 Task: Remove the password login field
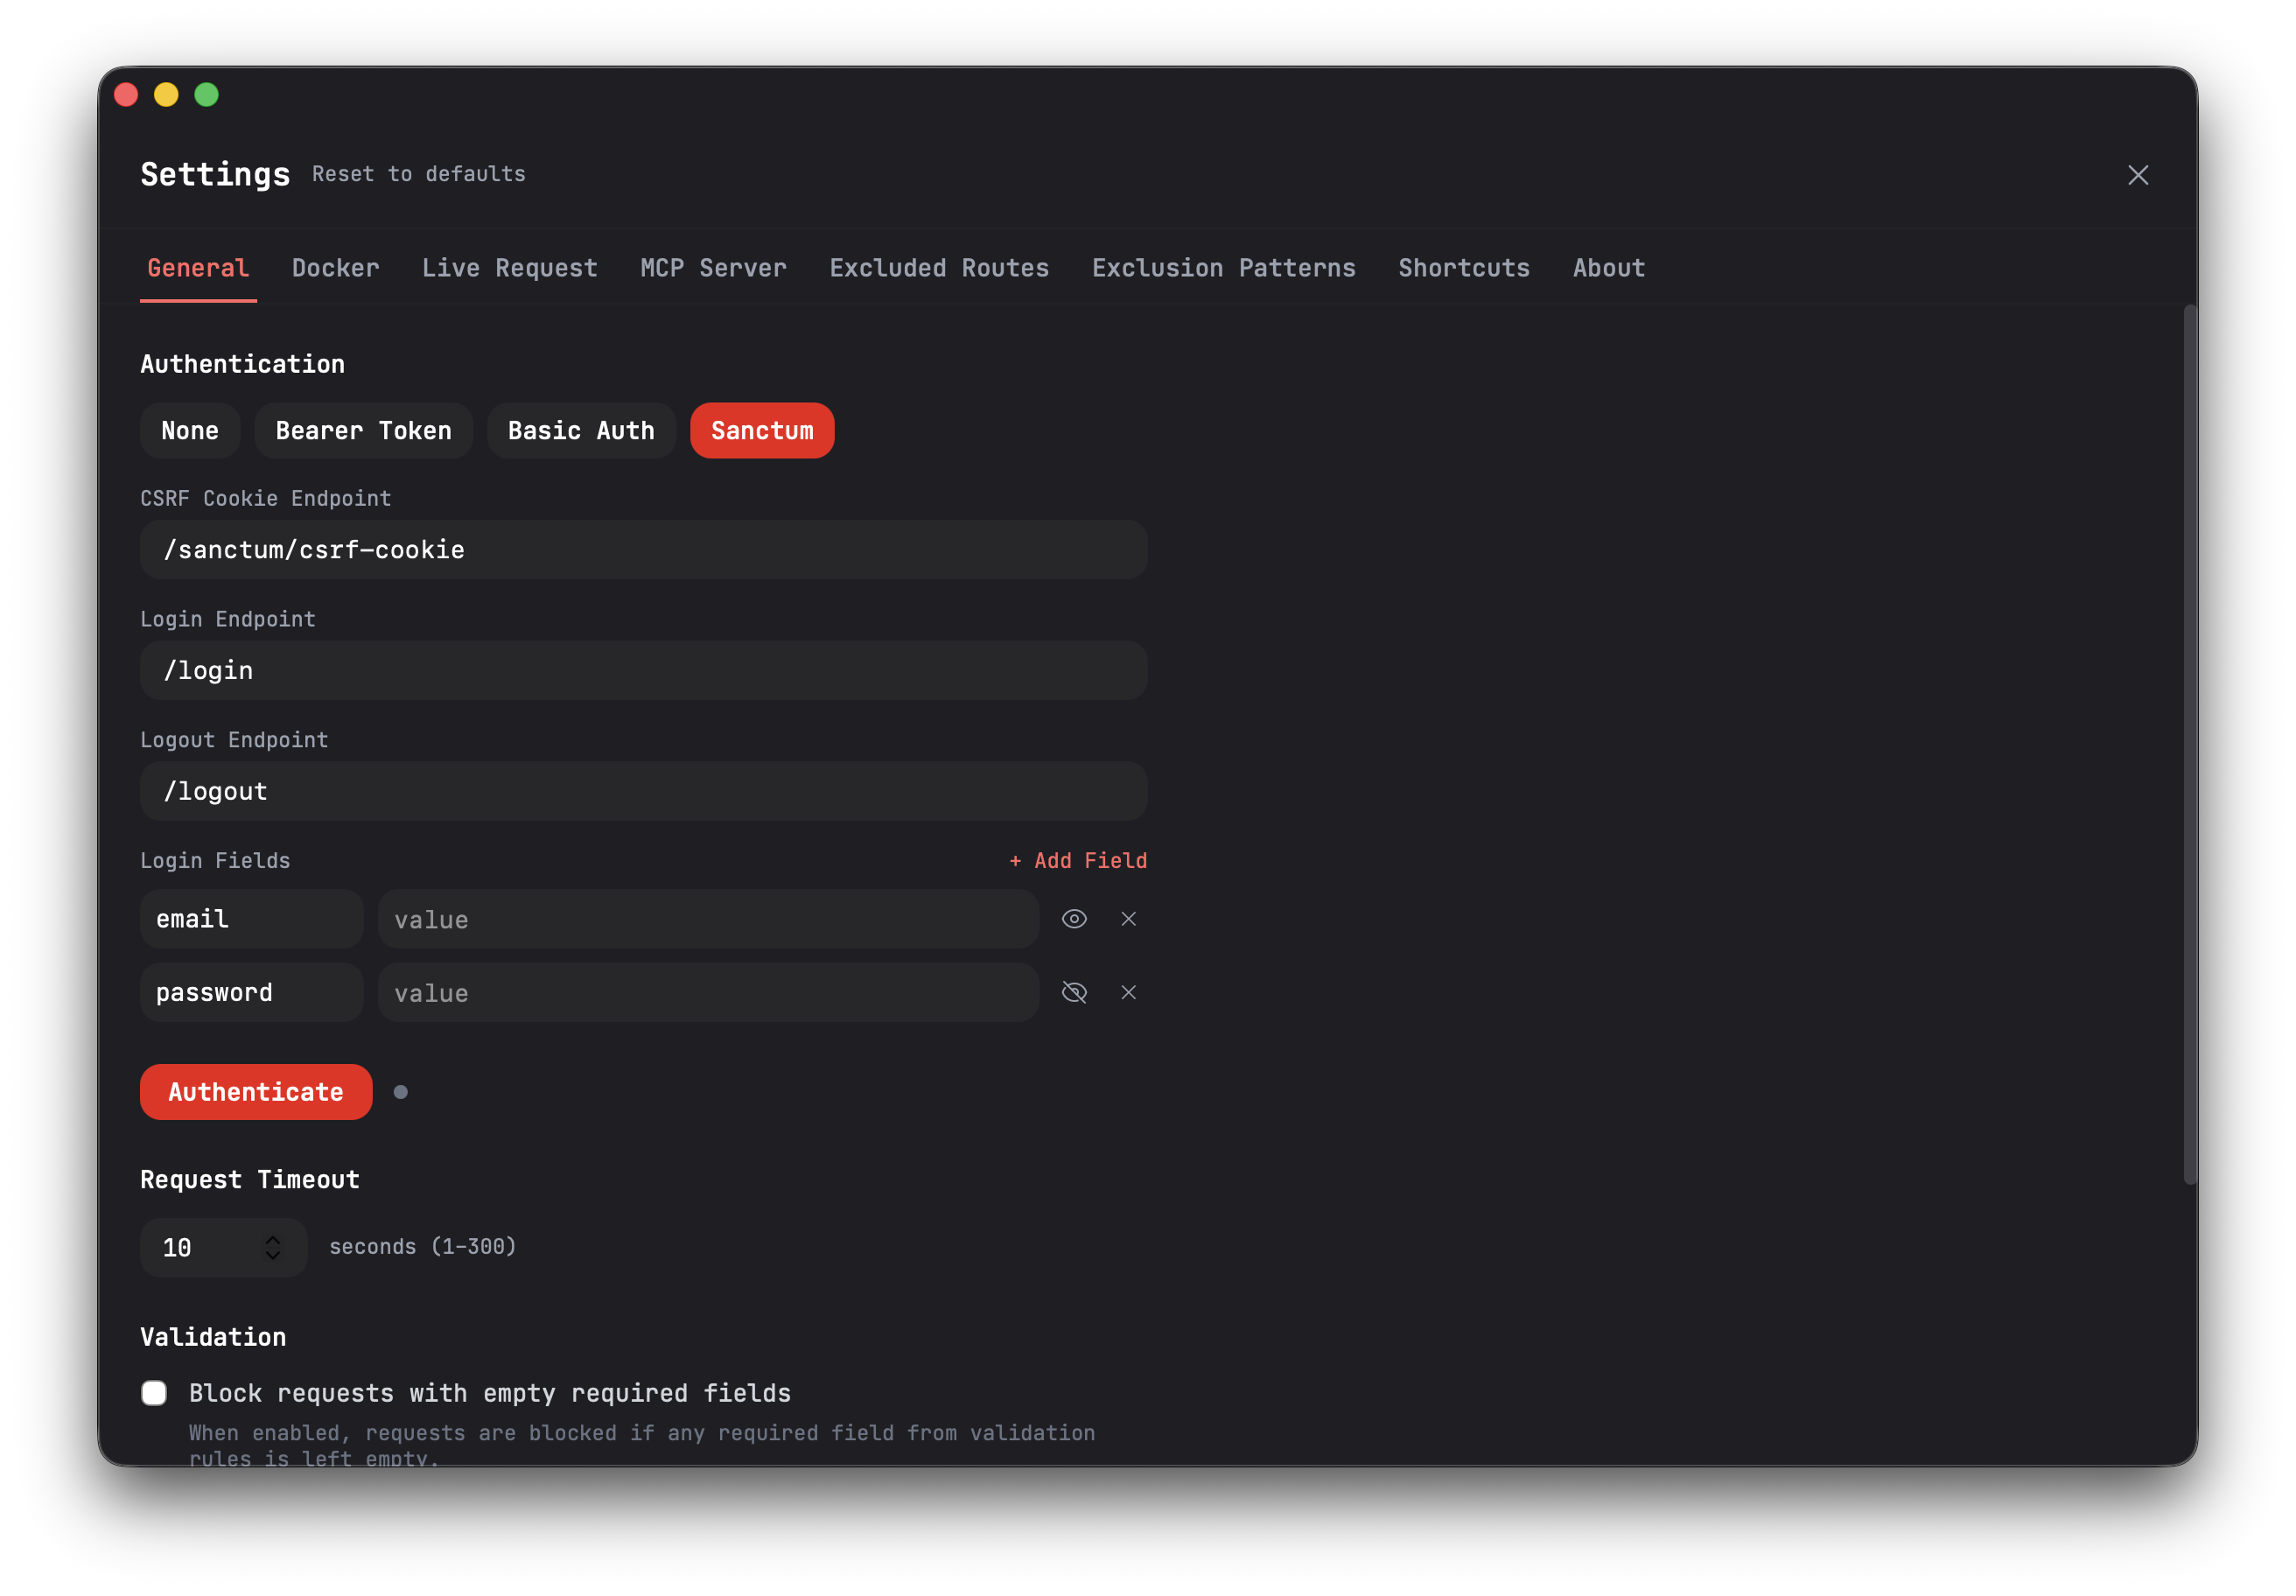pyautogui.click(x=1128, y=992)
